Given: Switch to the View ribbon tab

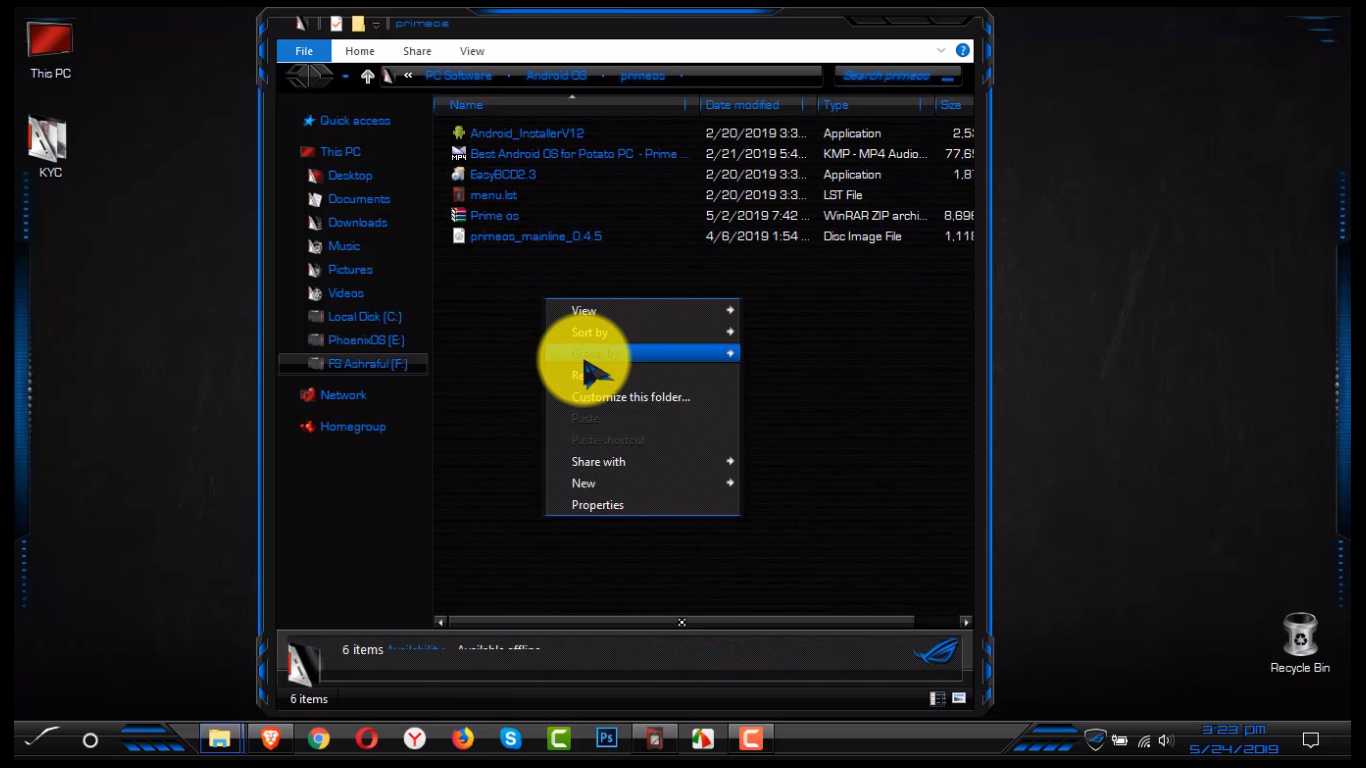Looking at the screenshot, I should point(472,51).
